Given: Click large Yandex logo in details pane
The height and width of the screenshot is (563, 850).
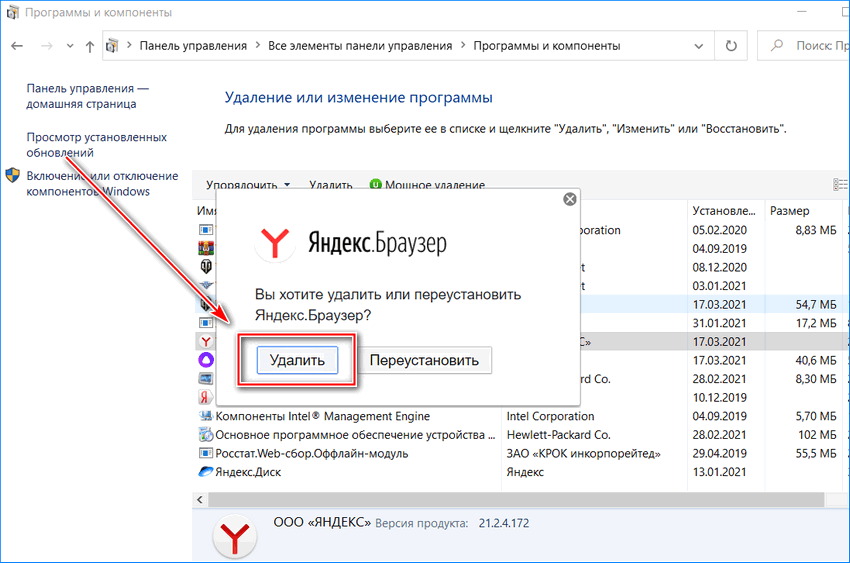Looking at the screenshot, I should coord(234,536).
